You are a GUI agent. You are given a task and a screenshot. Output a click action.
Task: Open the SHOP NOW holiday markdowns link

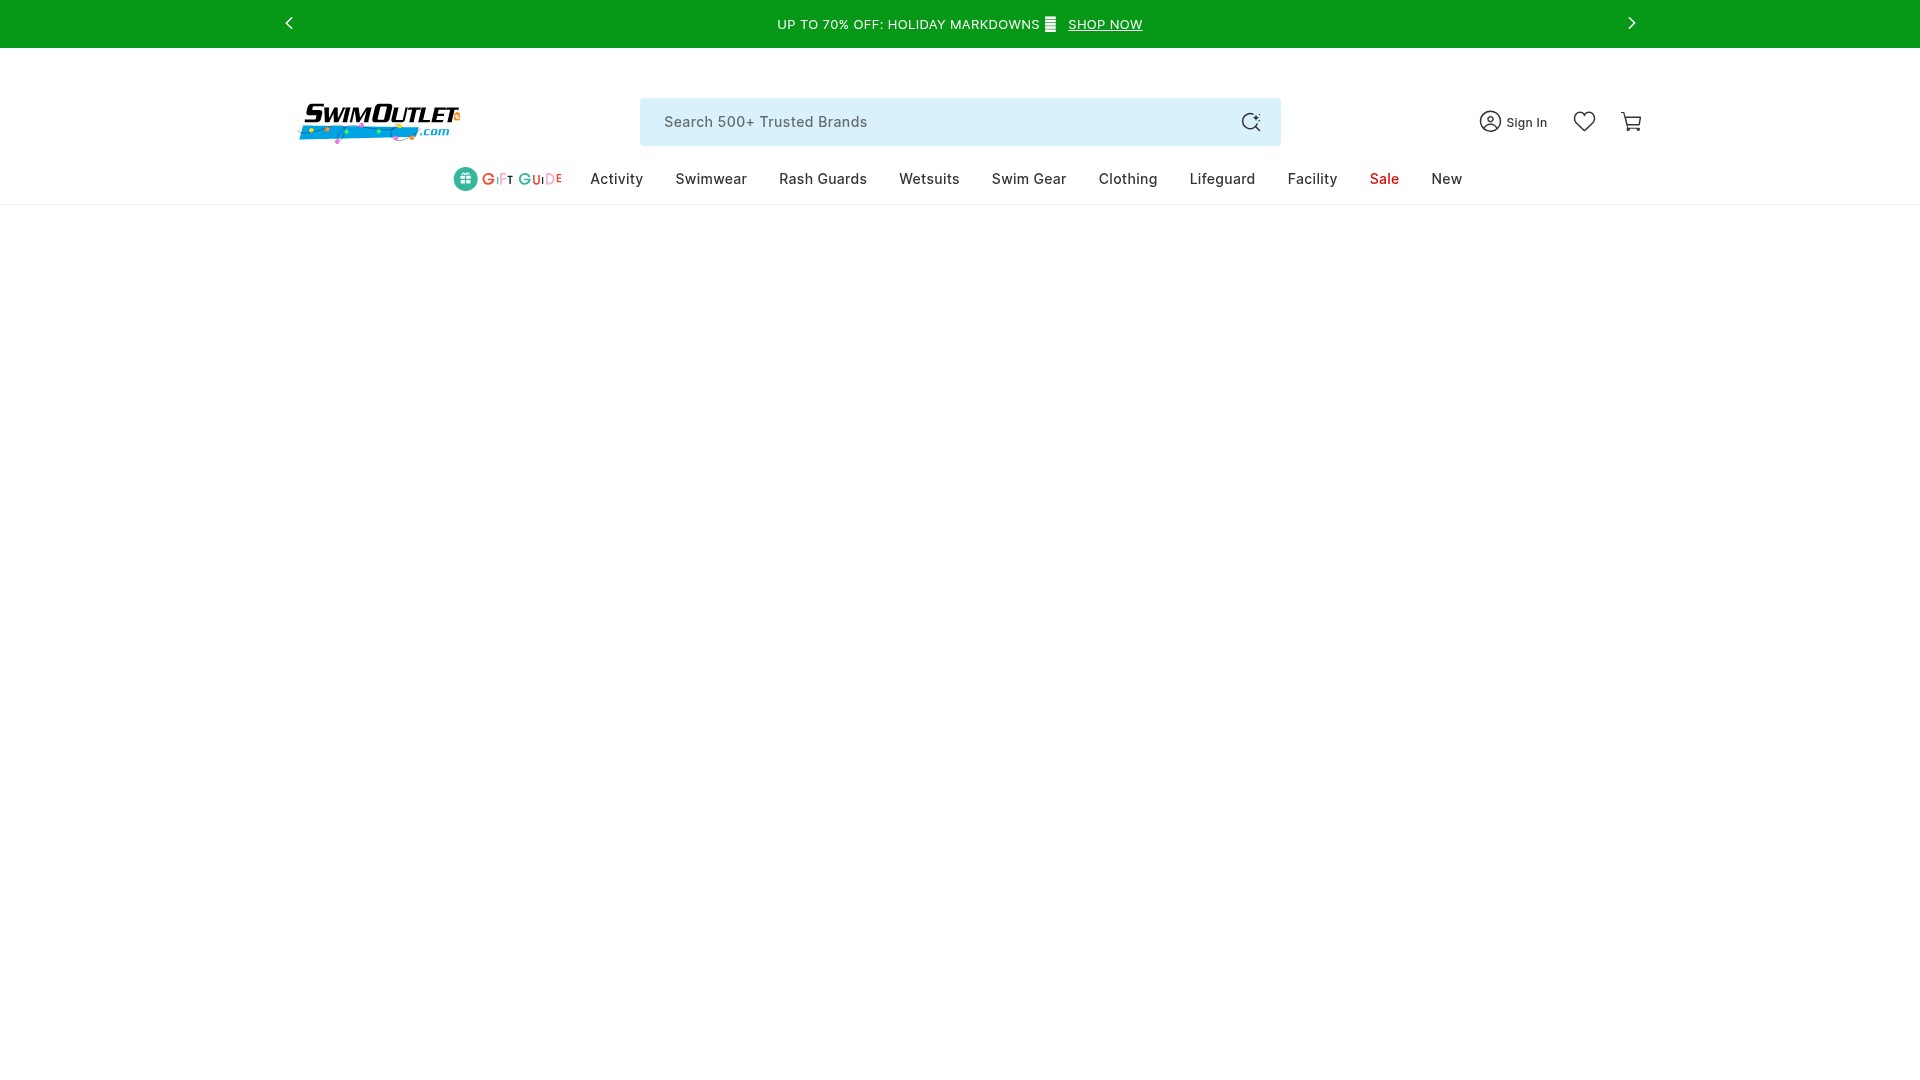tap(1105, 24)
